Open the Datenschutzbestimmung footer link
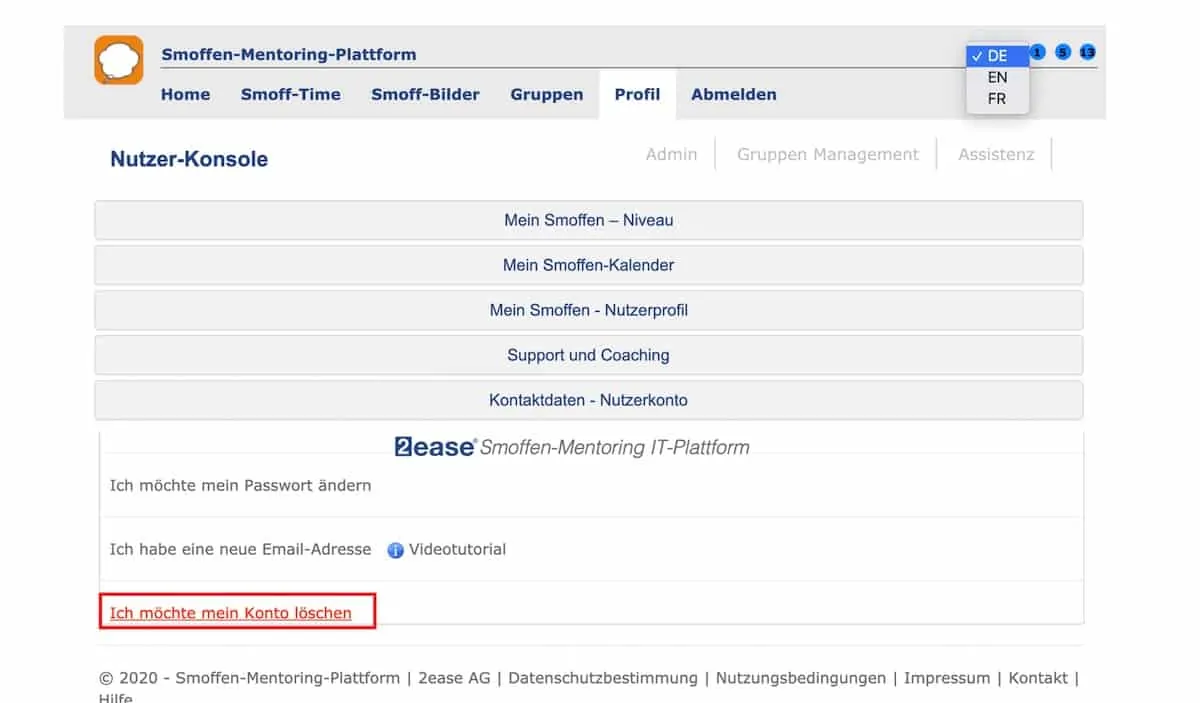This screenshot has height=703, width=1200. click(x=603, y=678)
